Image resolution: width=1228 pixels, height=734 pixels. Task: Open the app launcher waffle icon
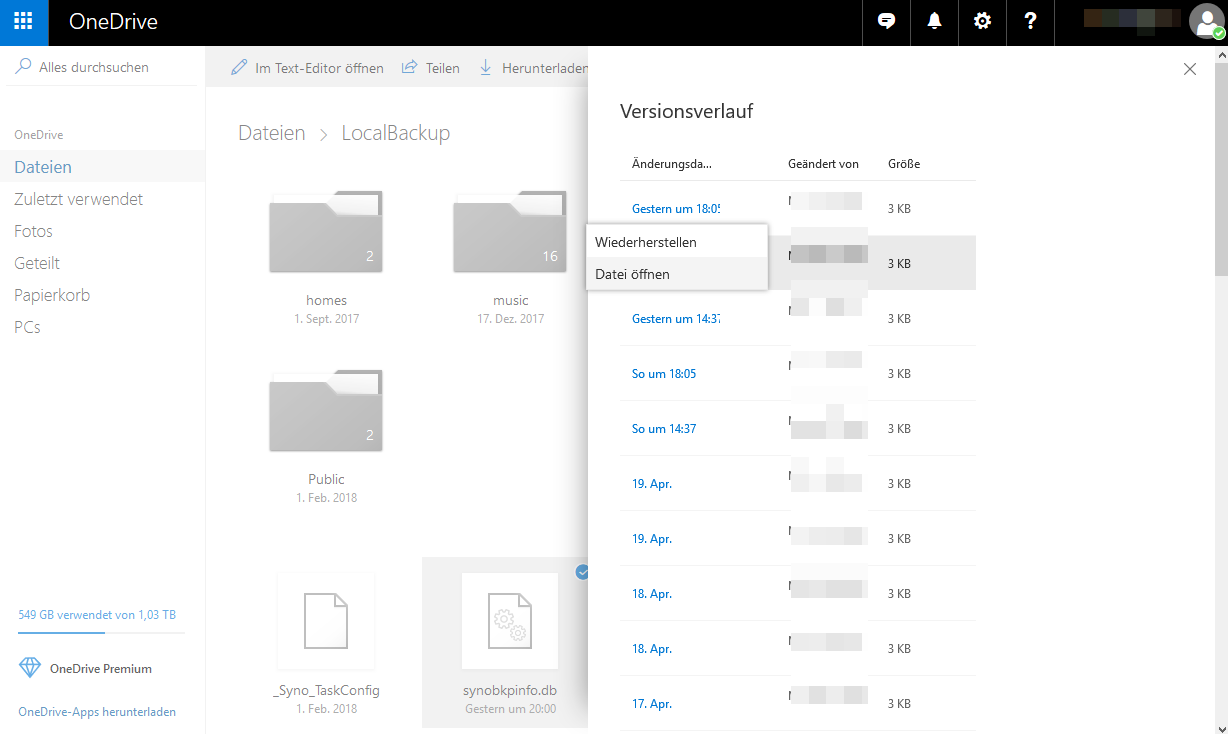(x=23, y=22)
